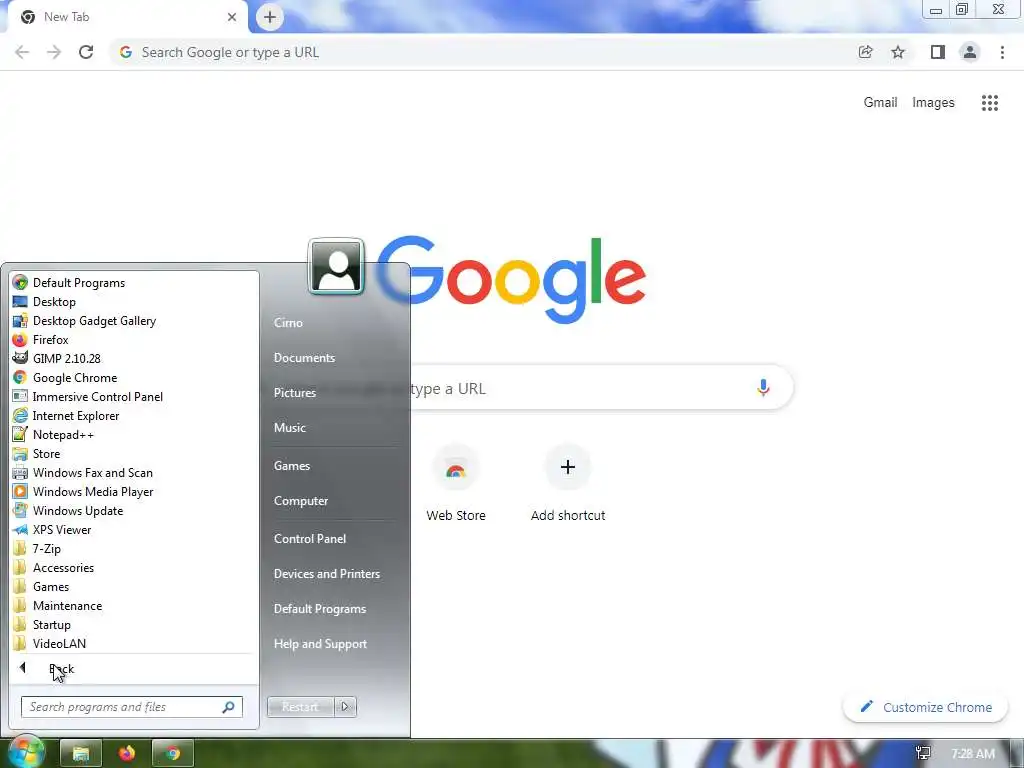This screenshot has height=768, width=1024.
Task: Start voice search with the microphone
Action: pyautogui.click(x=763, y=388)
